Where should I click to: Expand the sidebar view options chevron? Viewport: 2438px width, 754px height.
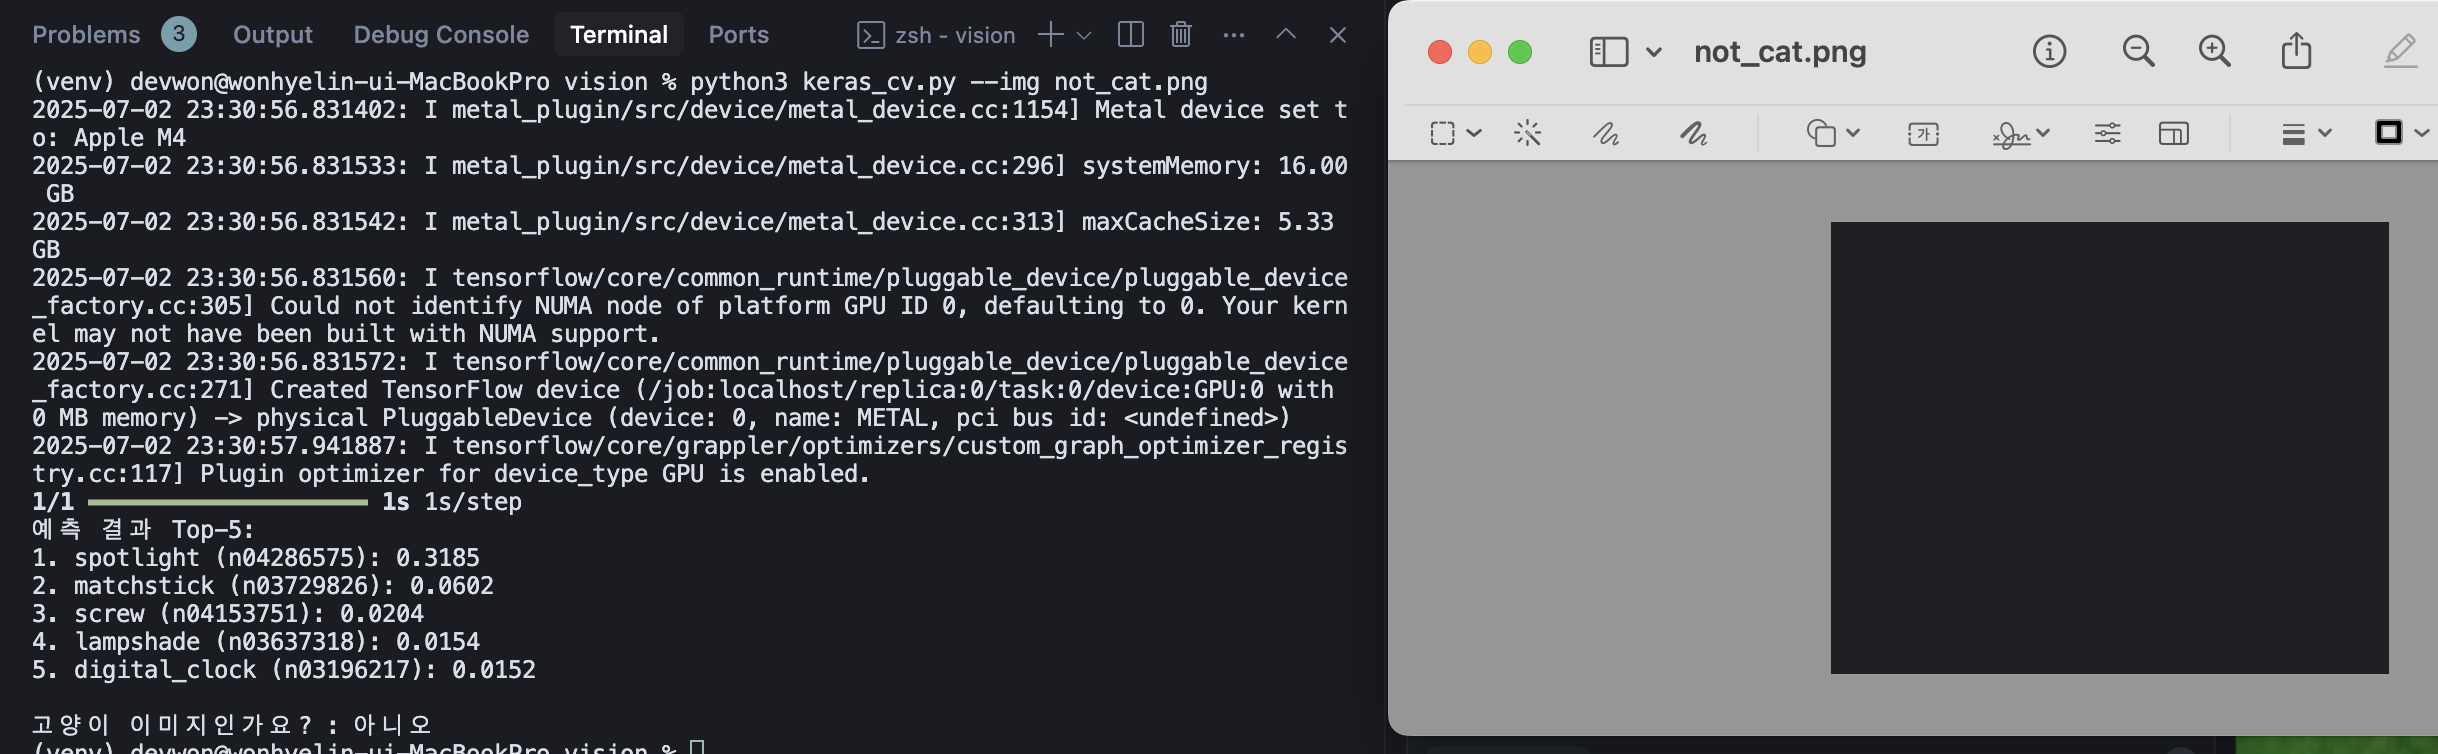pos(1654,51)
